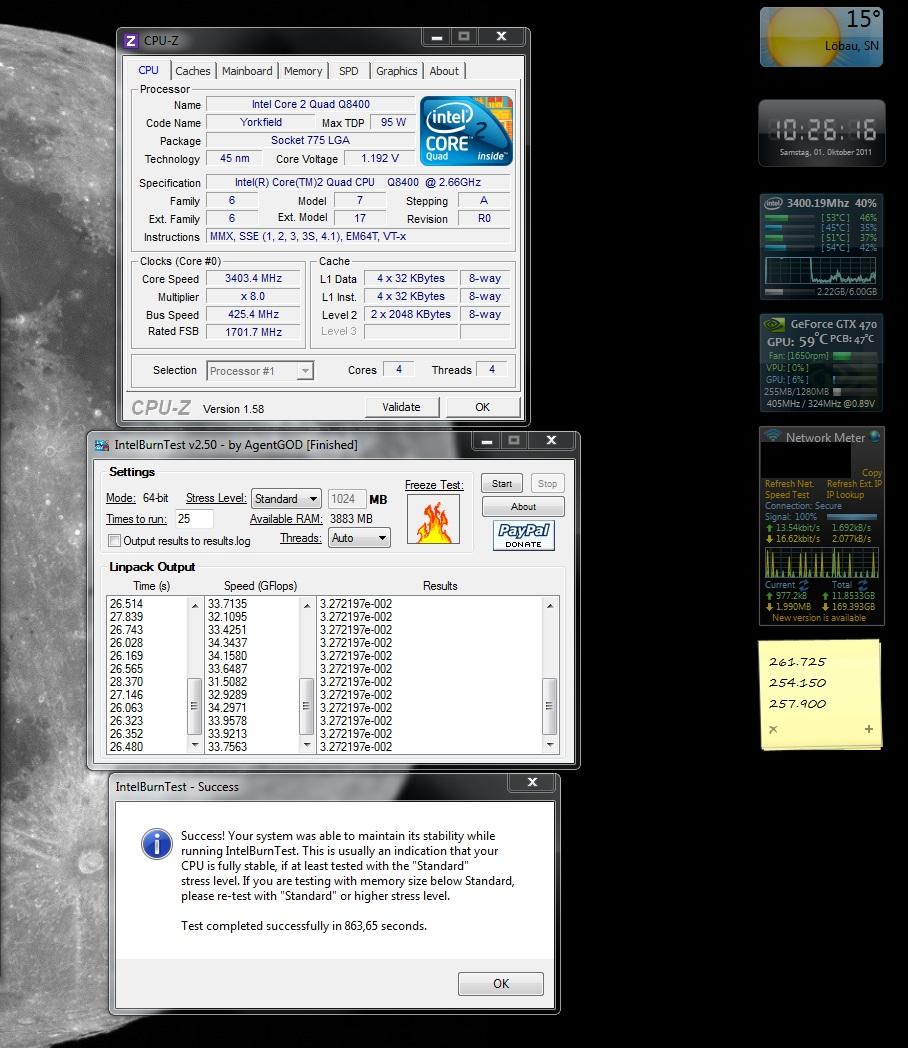Click the Signal strength bar on Network Meter
Image resolution: width=908 pixels, height=1048 pixels.
click(x=852, y=517)
